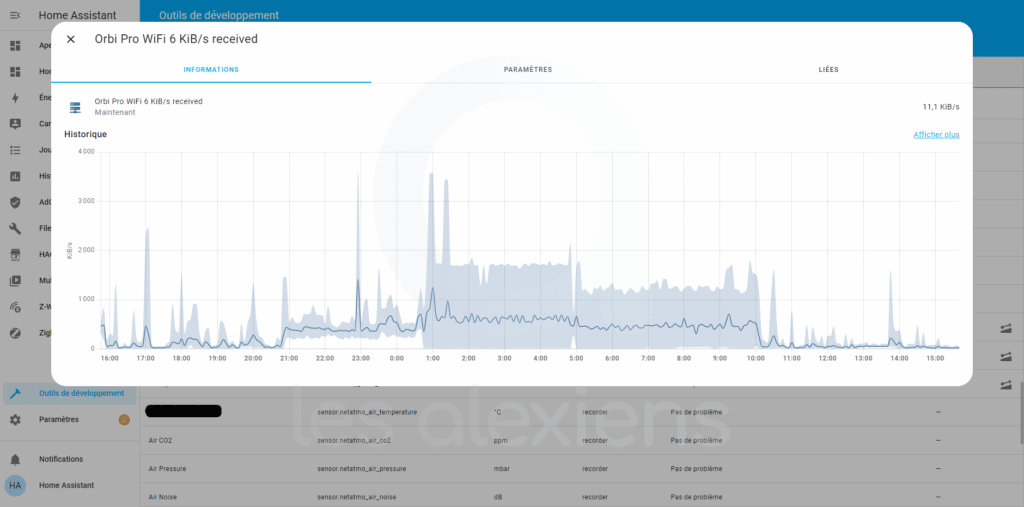Click the 'Maintenant' timestamp text

[115, 112]
